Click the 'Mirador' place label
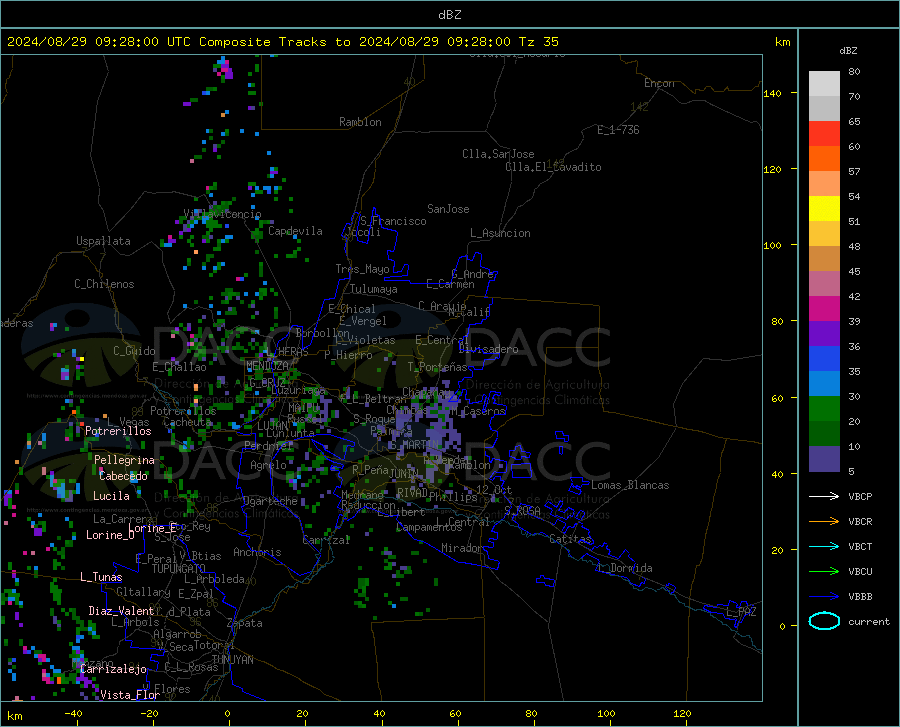 461,548
